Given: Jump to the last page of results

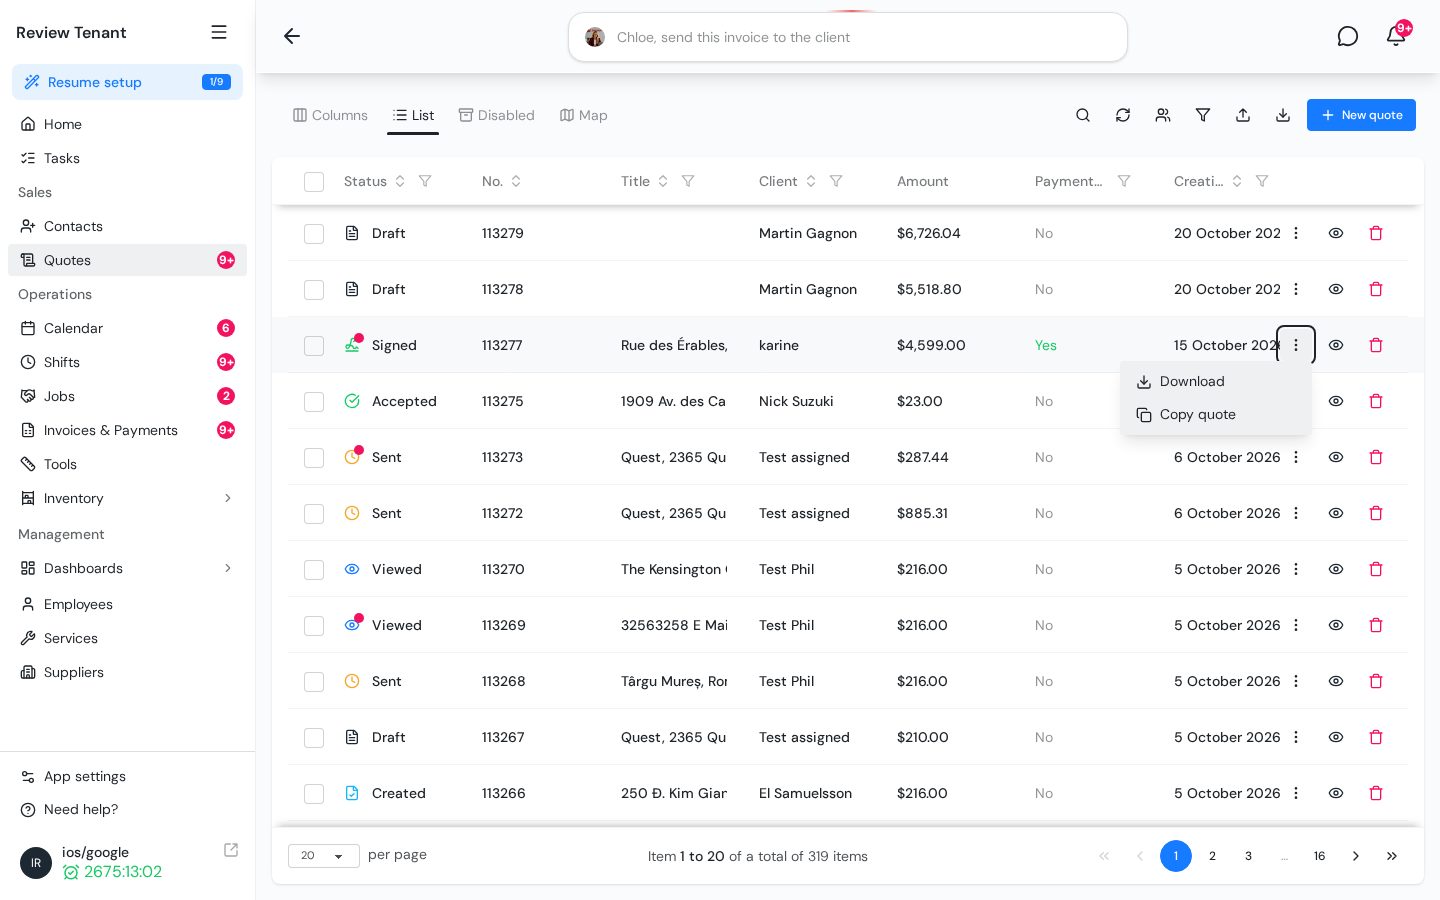Looking at the screenshot, I should (x=1392, y=856).
